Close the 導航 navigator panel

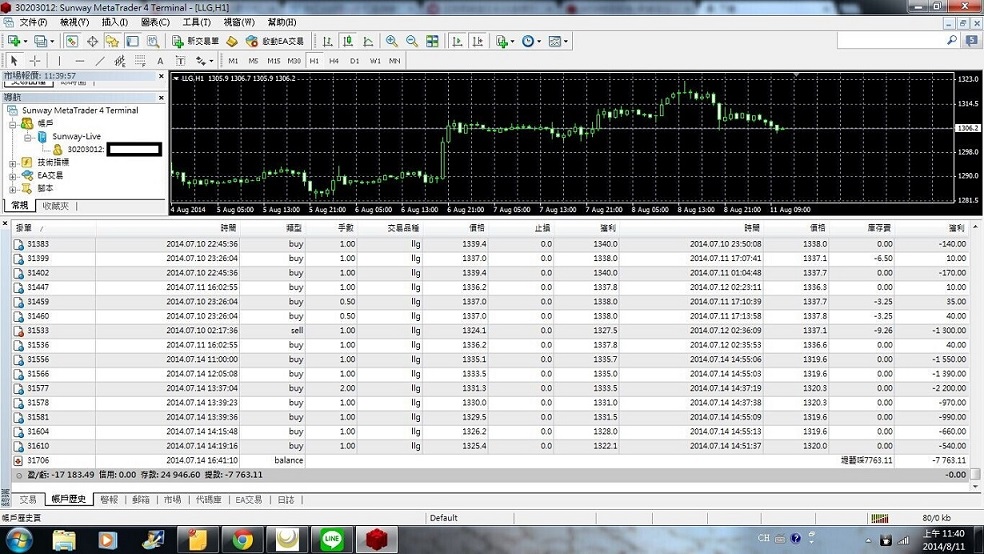click(x=161, y=98)
